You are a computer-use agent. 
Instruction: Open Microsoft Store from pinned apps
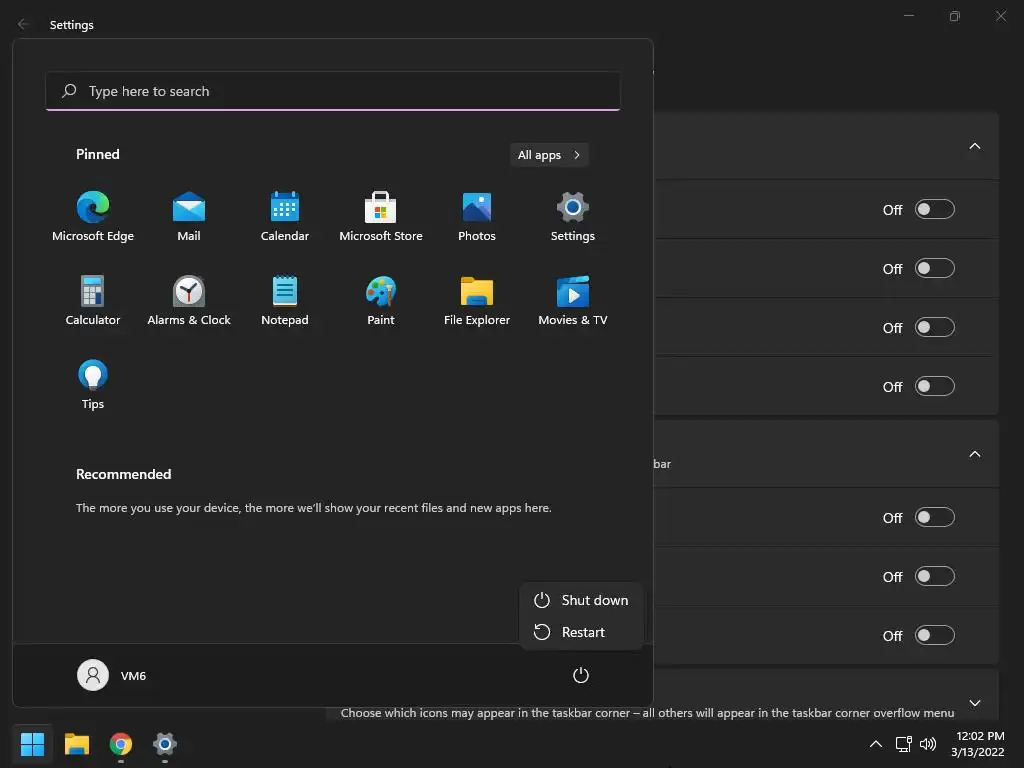(x=381, y=217)
